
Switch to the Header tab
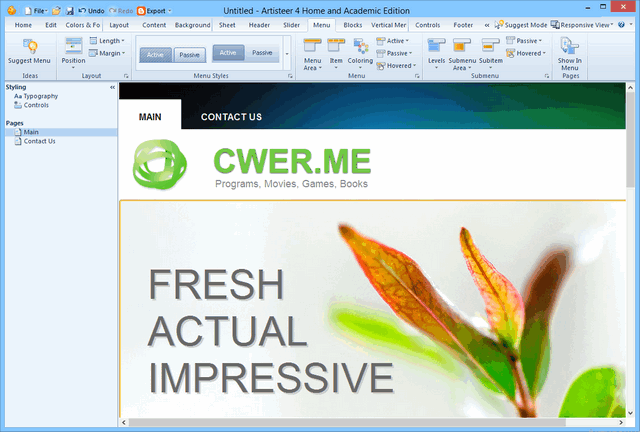point(259,25)
